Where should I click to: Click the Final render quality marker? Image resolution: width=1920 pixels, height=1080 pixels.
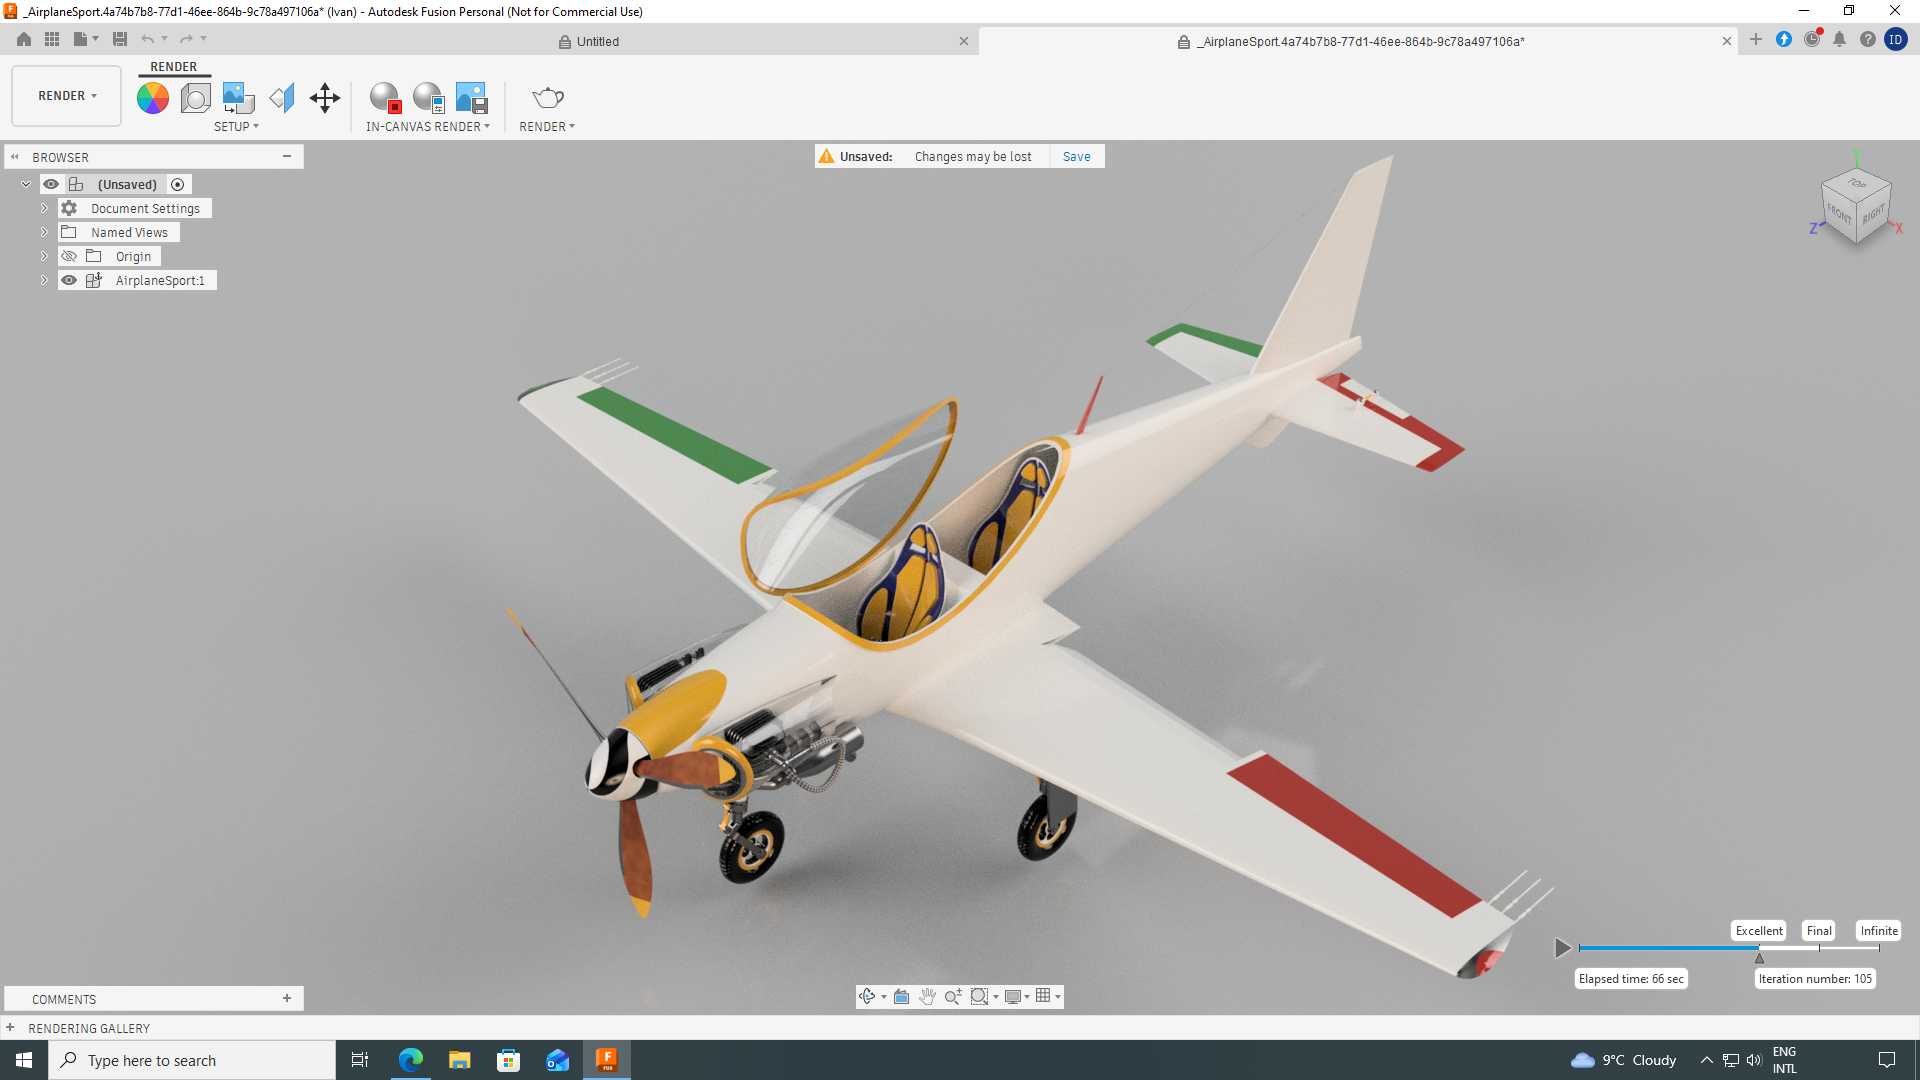point(1818,931)
